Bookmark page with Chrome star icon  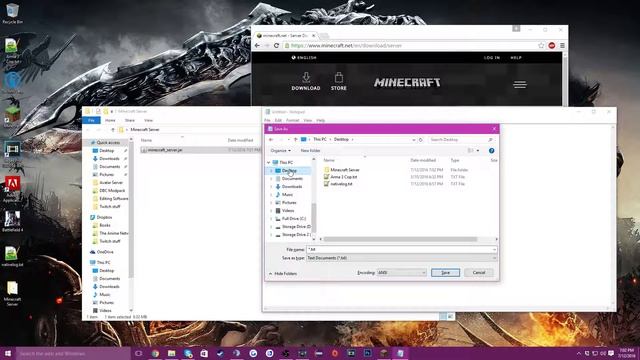coord(541,46)
